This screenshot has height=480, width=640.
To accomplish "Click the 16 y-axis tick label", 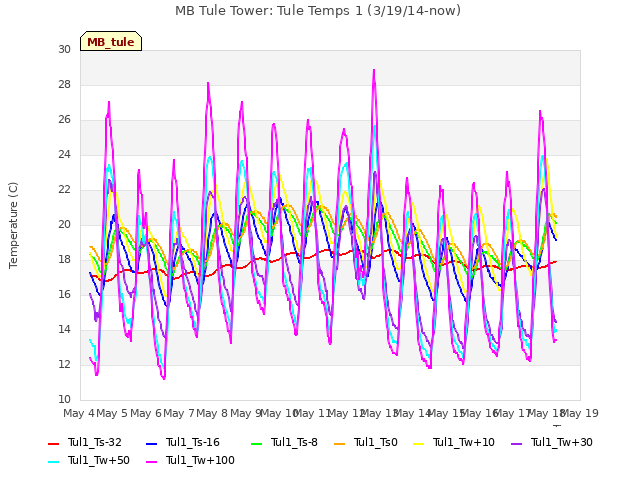I will pos(64,295).
